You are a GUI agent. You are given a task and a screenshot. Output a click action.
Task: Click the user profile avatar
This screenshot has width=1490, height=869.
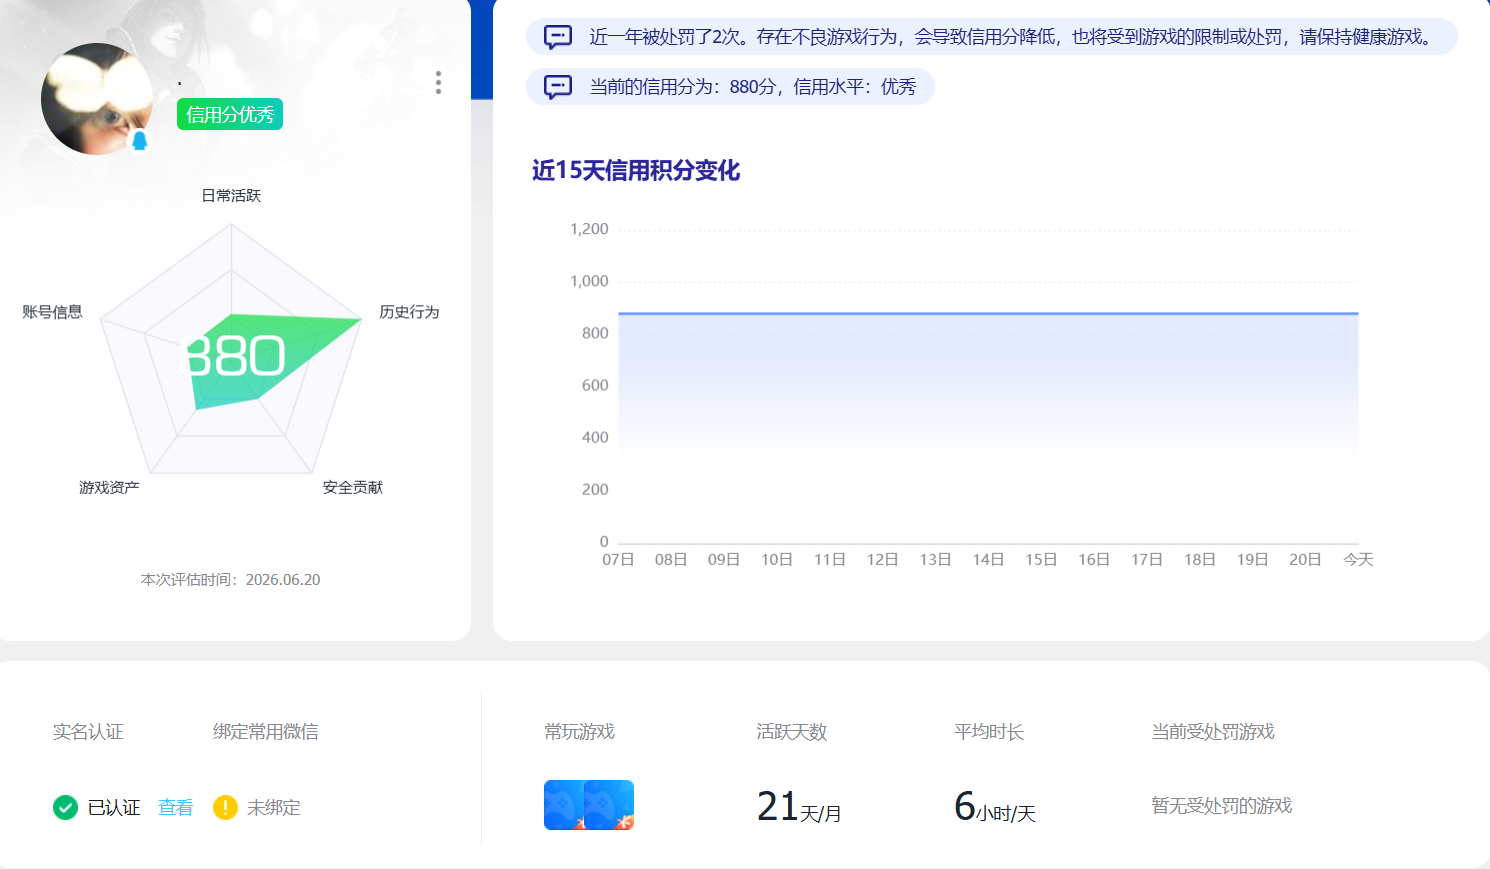click(x=97, y=99)
